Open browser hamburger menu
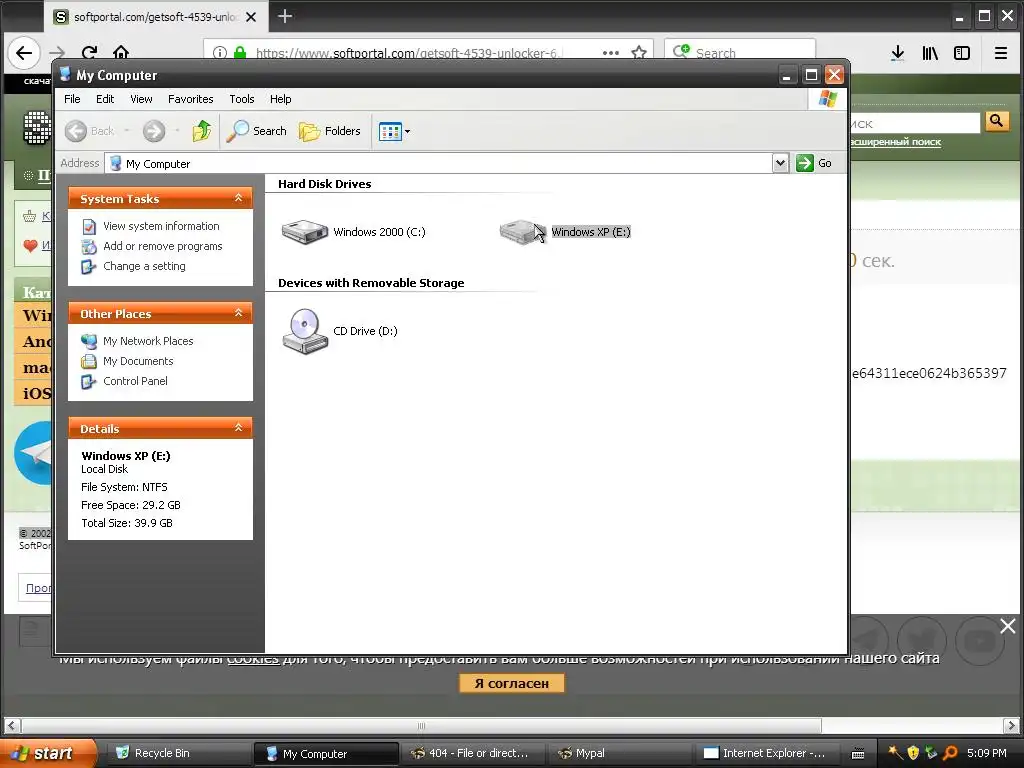 1000,53
